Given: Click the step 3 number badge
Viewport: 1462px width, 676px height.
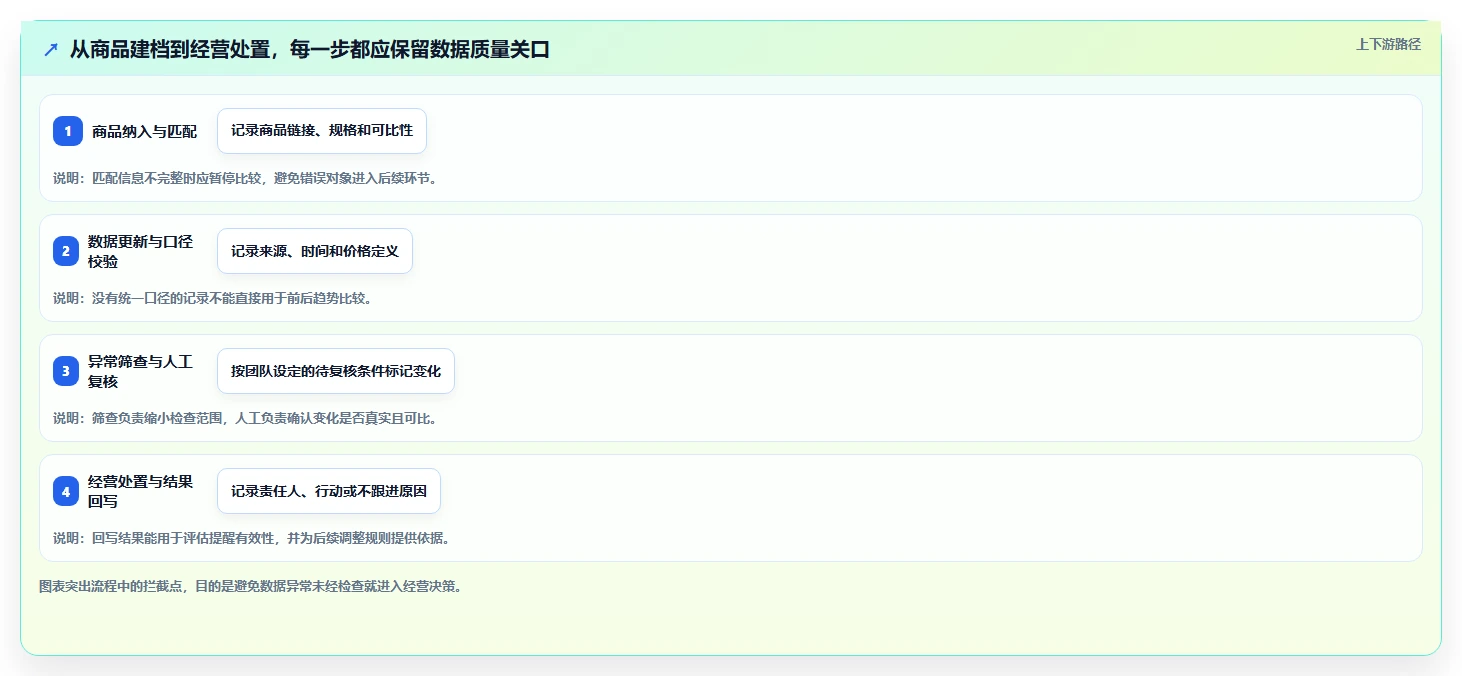Looking at the screenshot, I should 66,371.
